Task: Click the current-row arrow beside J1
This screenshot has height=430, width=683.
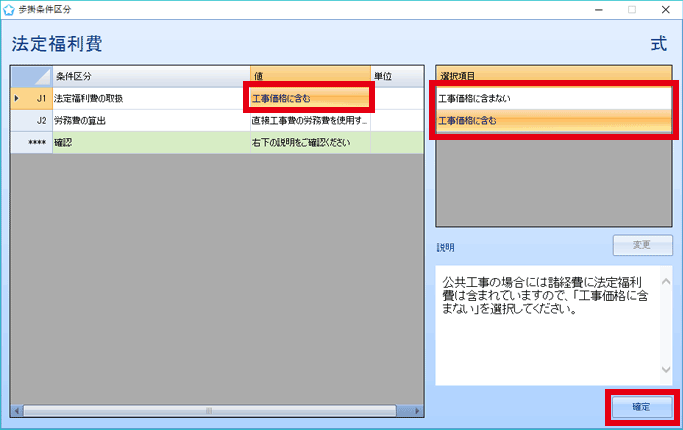Action: click(15, 98)
